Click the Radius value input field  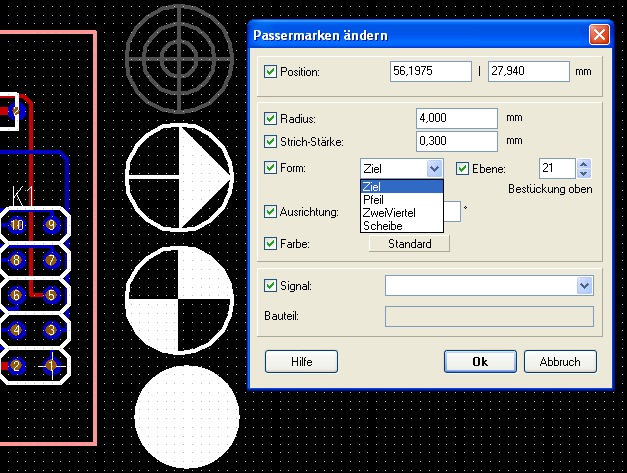click(x=456, y=118)
